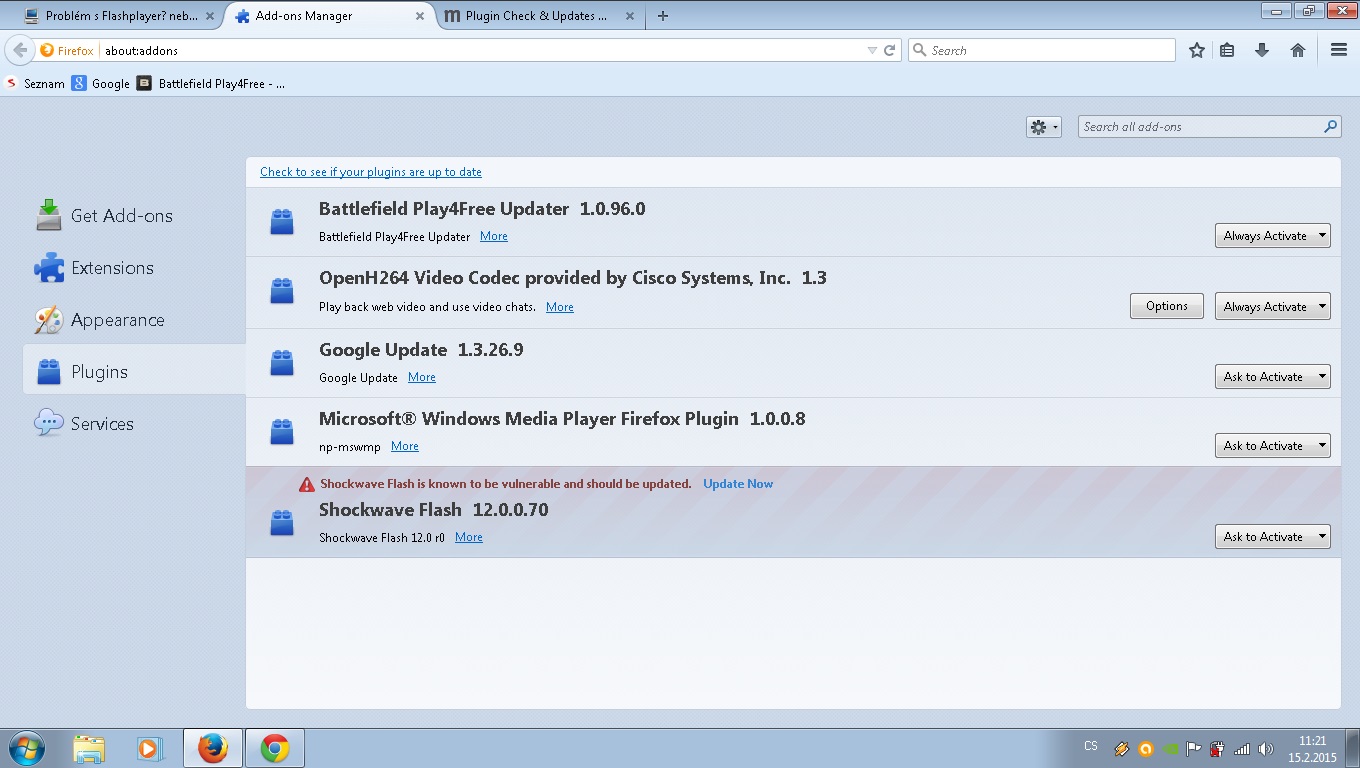
Task: Open the Battlefield Updater activation dropdown
Action: point(1272,236)
